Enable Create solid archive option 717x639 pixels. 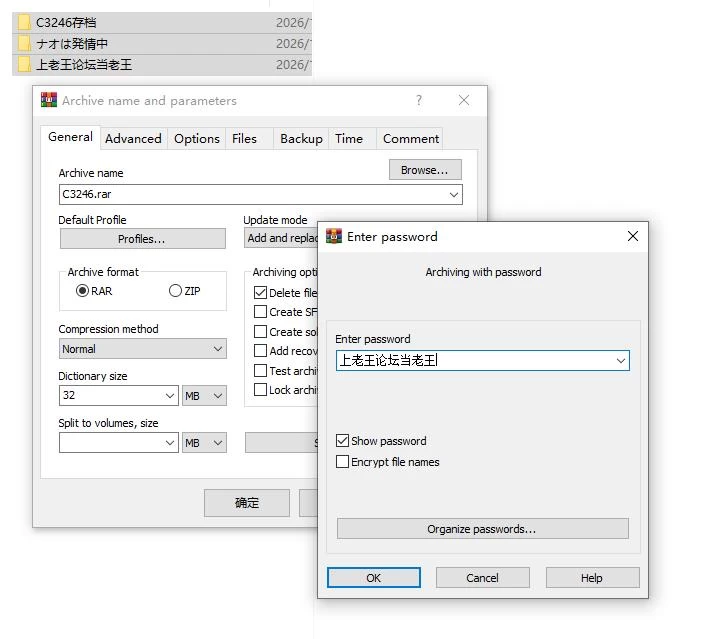point(260,332)
